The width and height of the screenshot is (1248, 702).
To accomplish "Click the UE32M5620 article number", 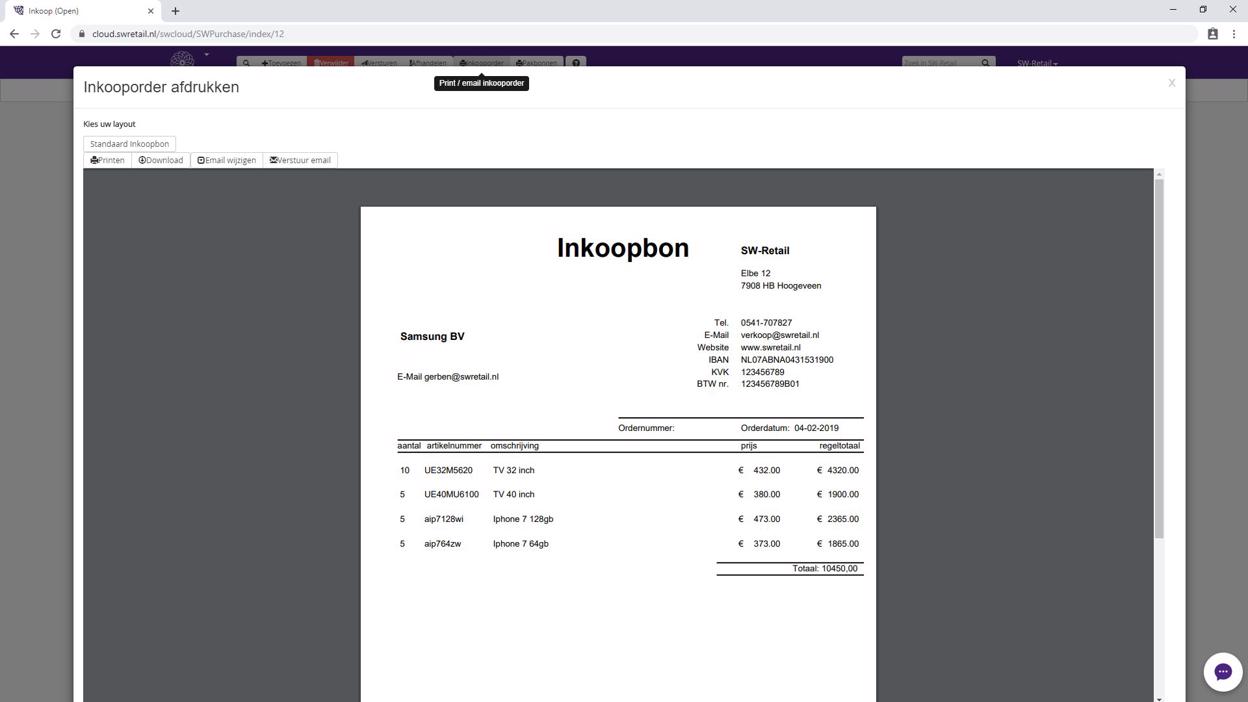I will pyautogui.click(x=448, y=470).
